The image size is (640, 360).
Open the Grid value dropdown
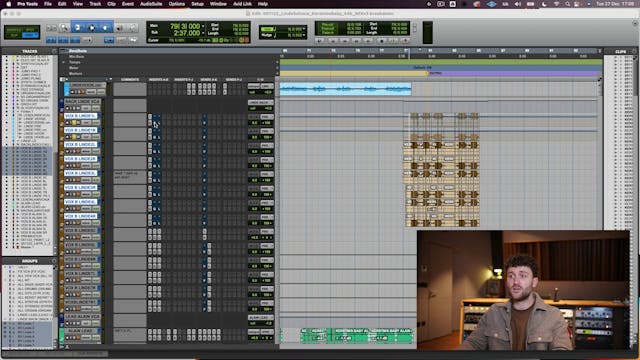(304, 29)
